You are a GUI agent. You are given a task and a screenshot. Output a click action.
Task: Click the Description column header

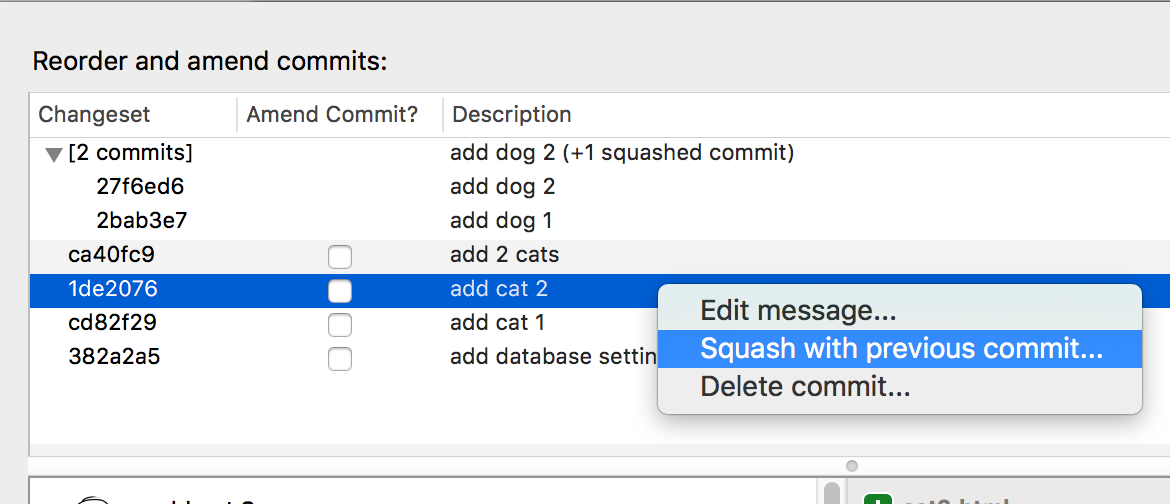tap(511, 115)
